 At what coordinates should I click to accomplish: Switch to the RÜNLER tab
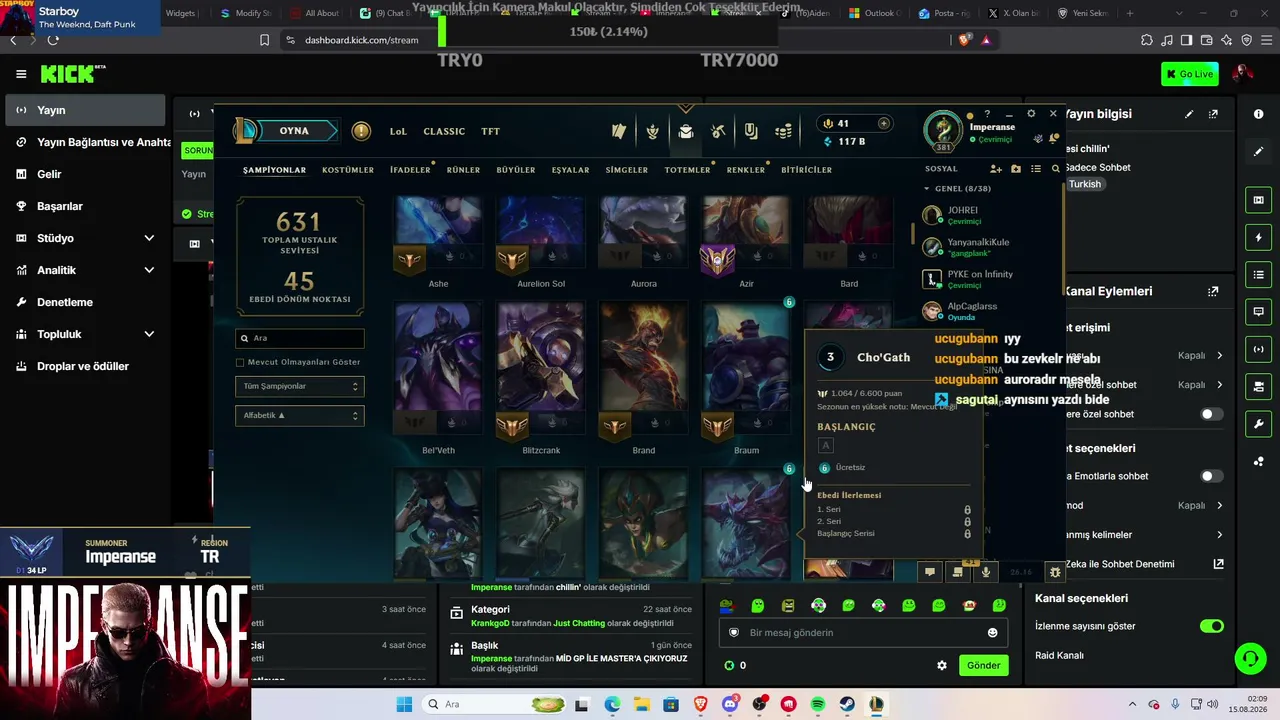(463, 170)
